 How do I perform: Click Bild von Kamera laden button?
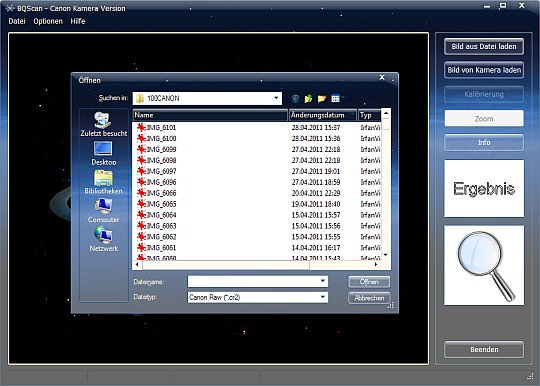pyautogui.click(x=484, y=70)
